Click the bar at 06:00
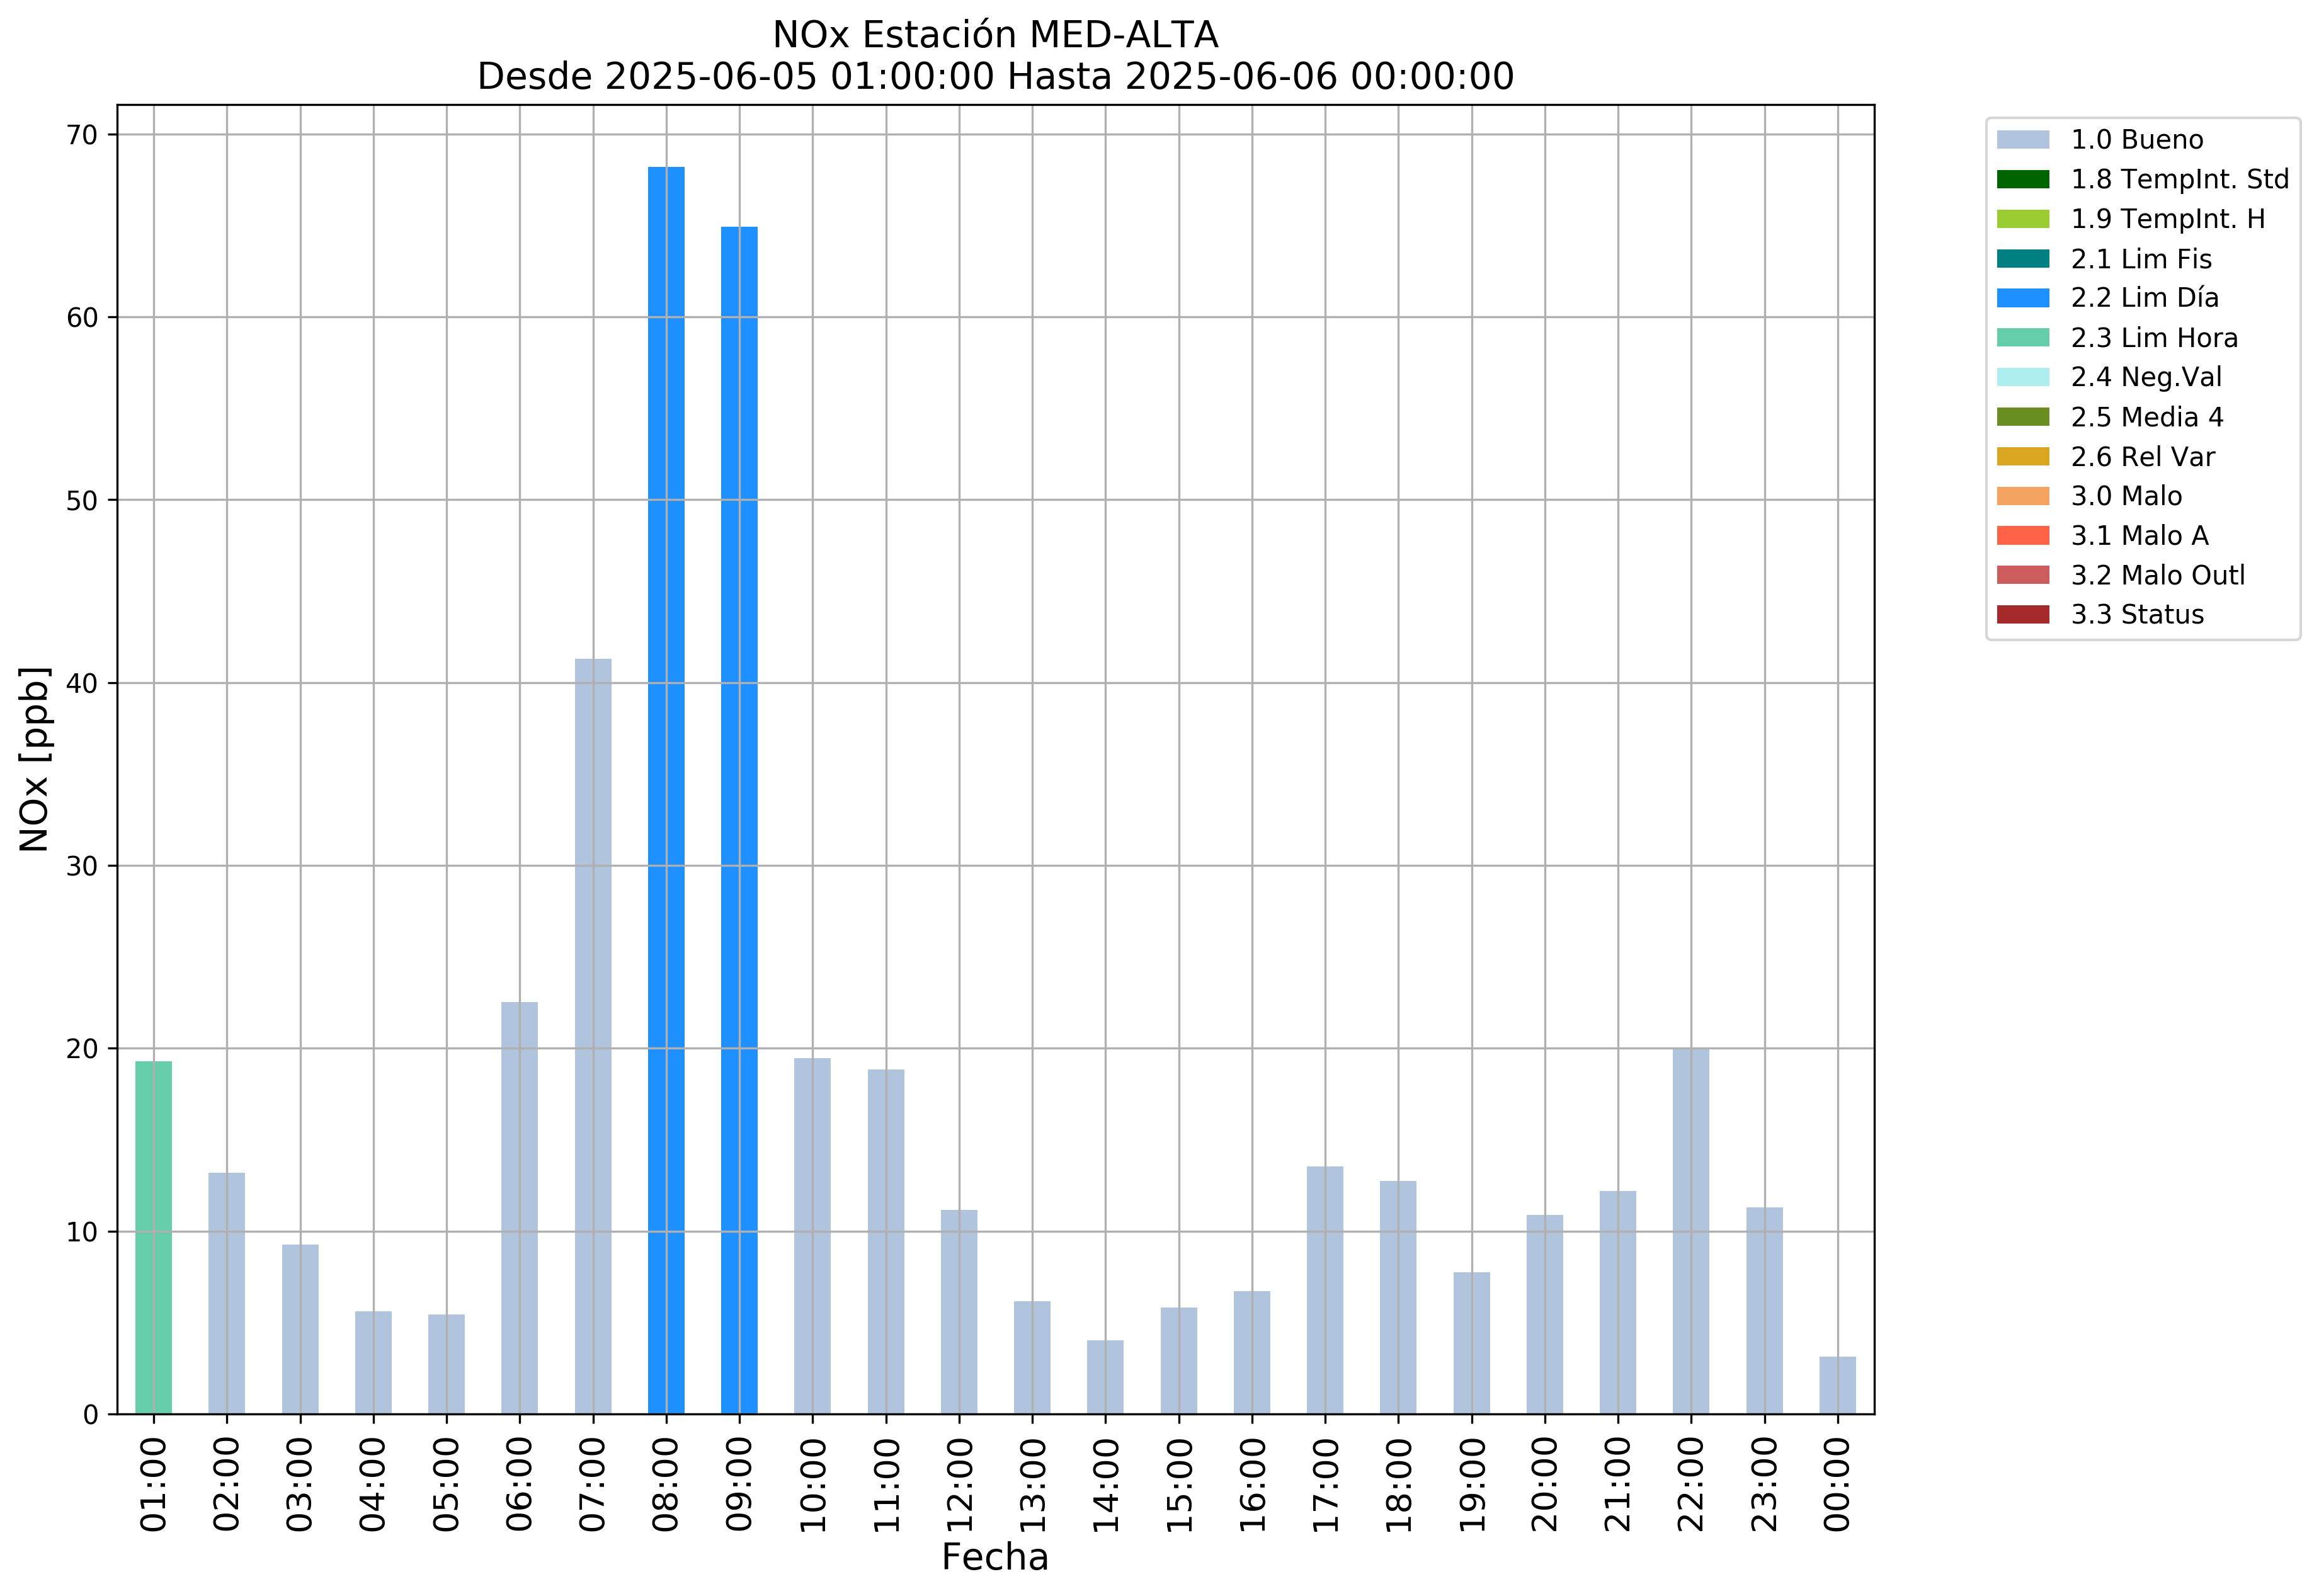The width and height of the screenshot is (2319, 1596). [519, 1208]
